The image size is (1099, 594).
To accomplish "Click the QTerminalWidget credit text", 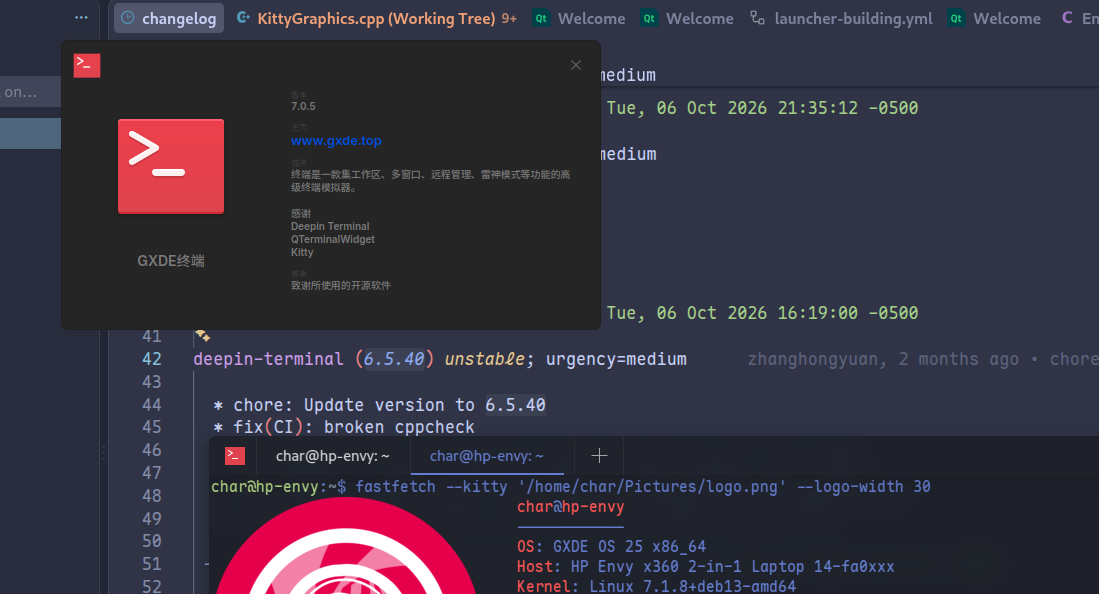I will (333, 239).
